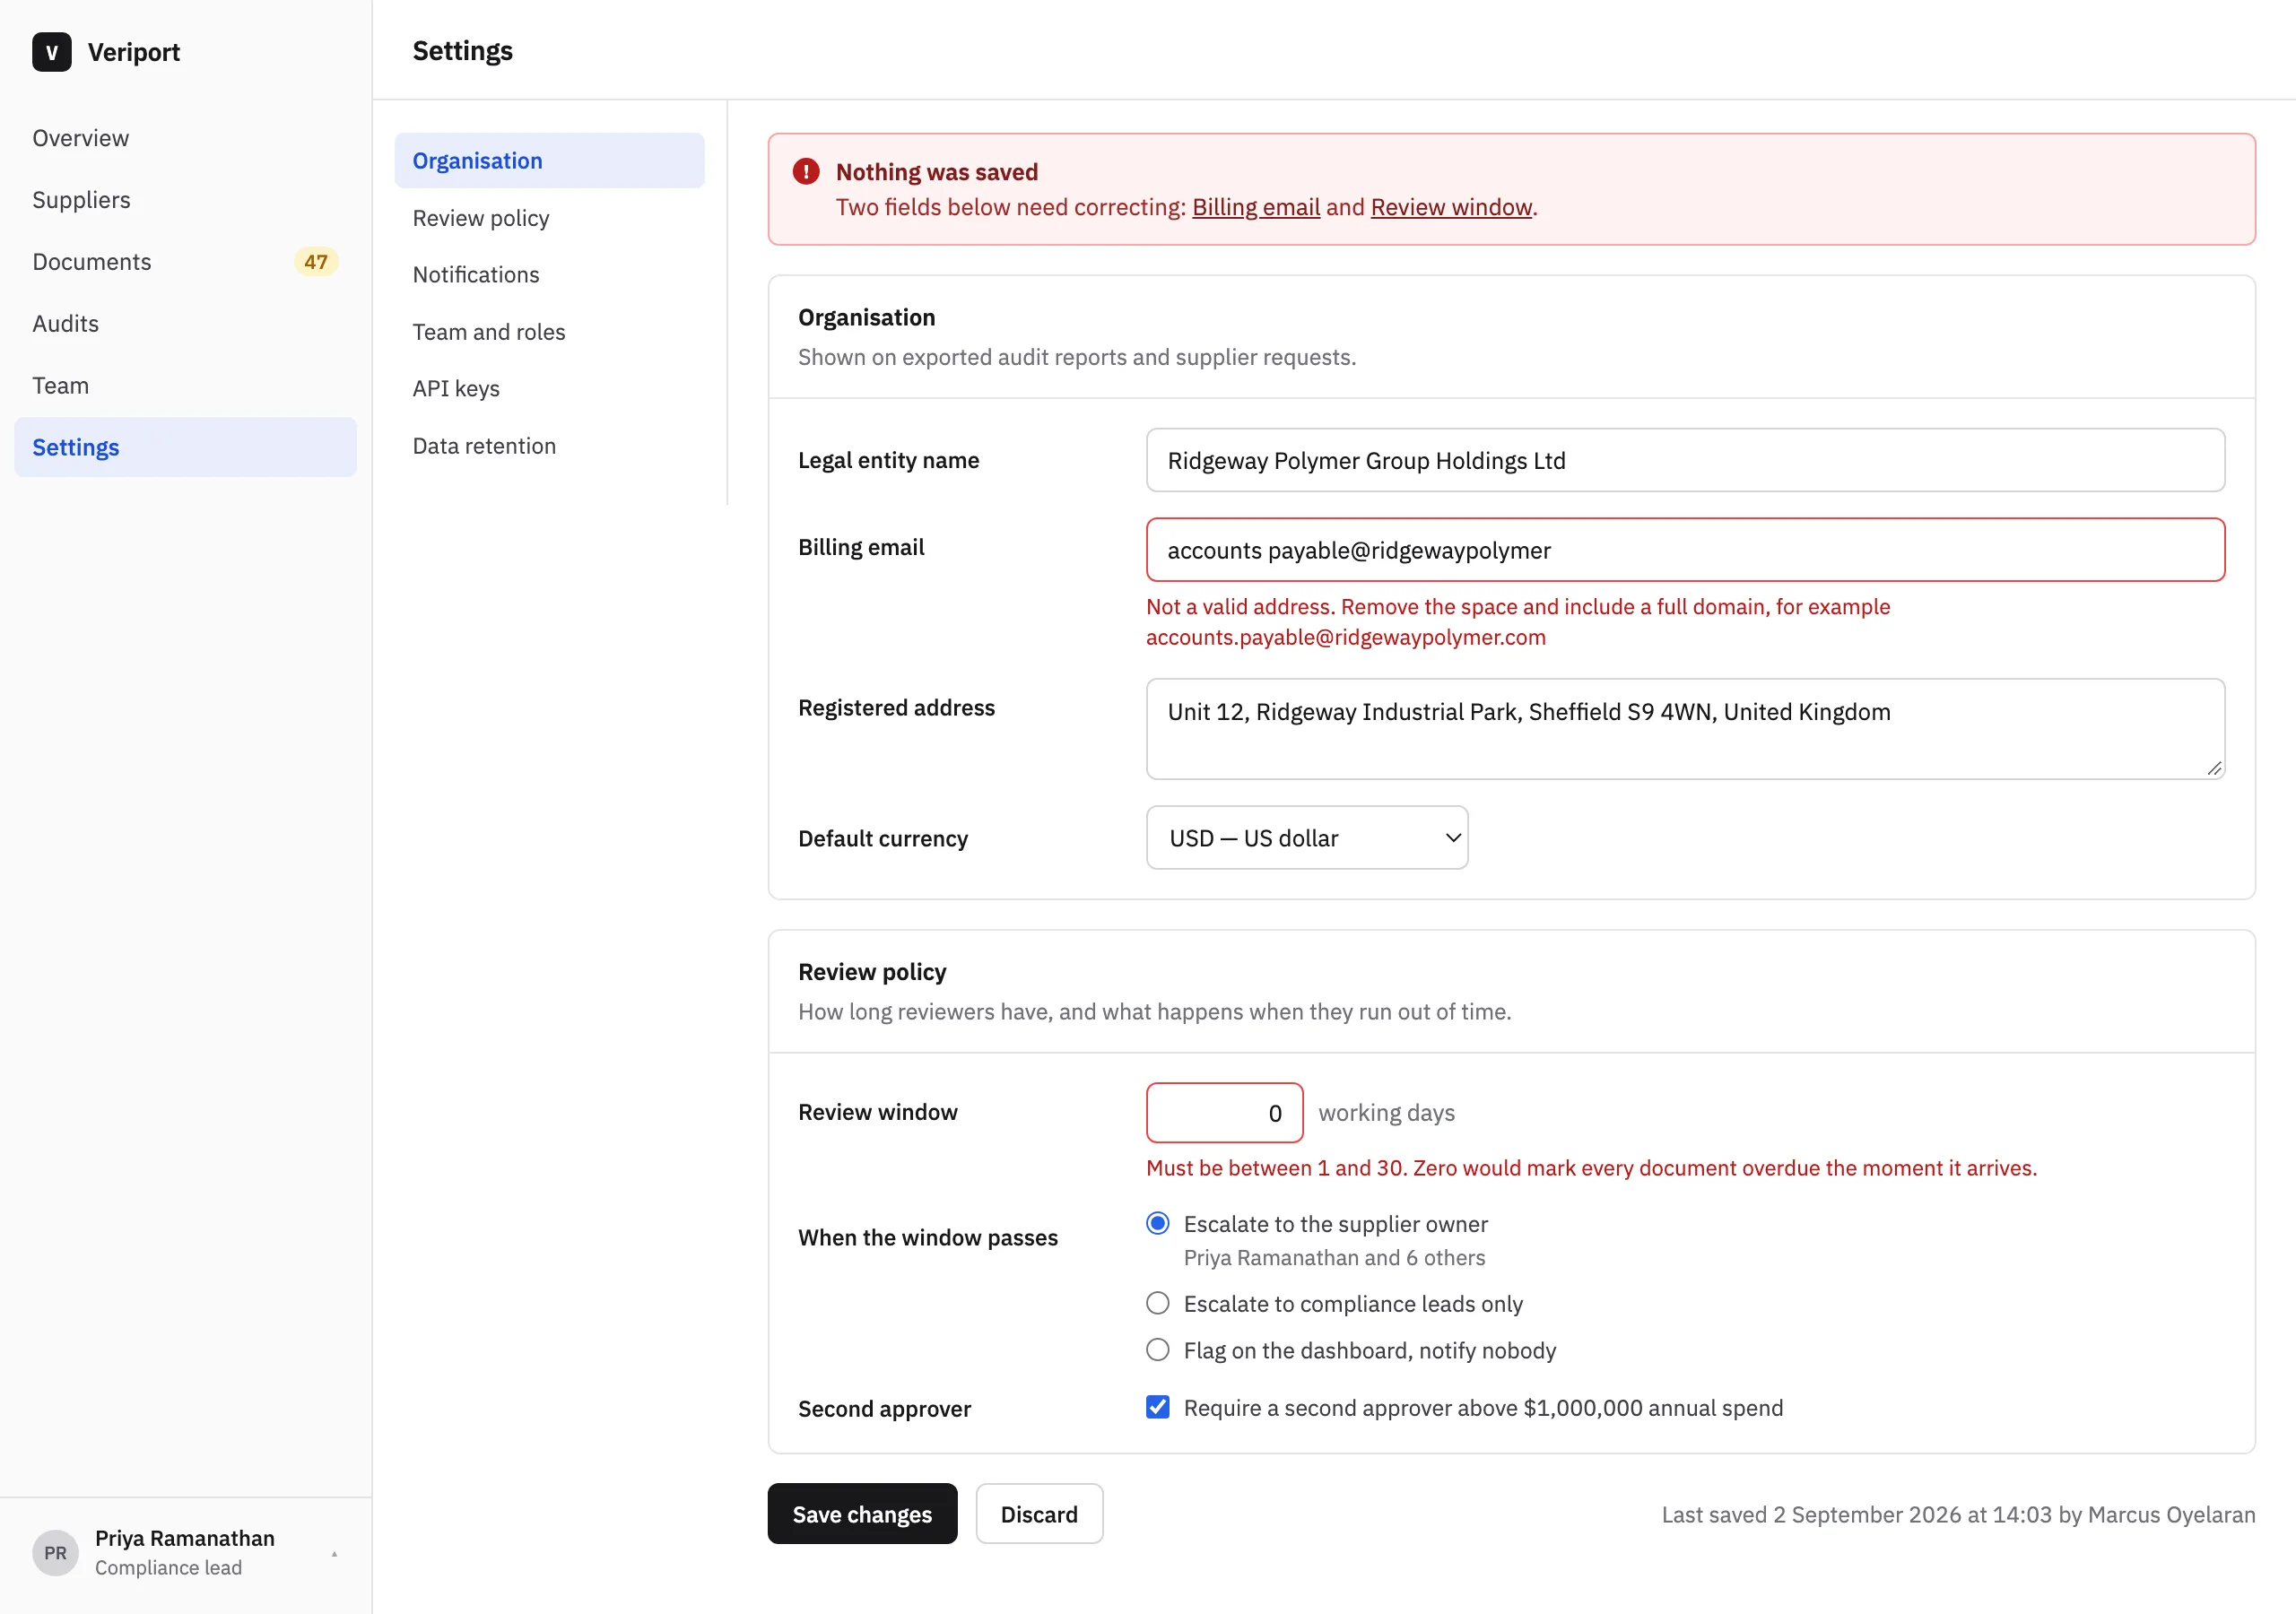Uncheck Require a second approver checkbox
Screen dimensions: 2296x1614
click(1158, 1407)
